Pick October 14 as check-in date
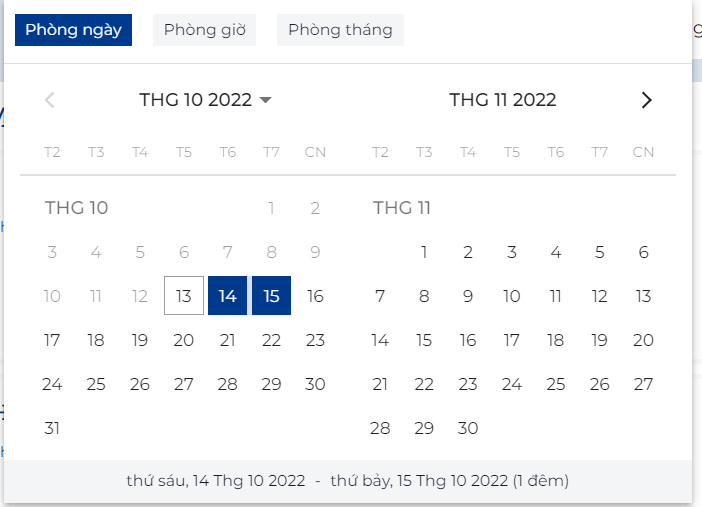 (x=228, y=296)
